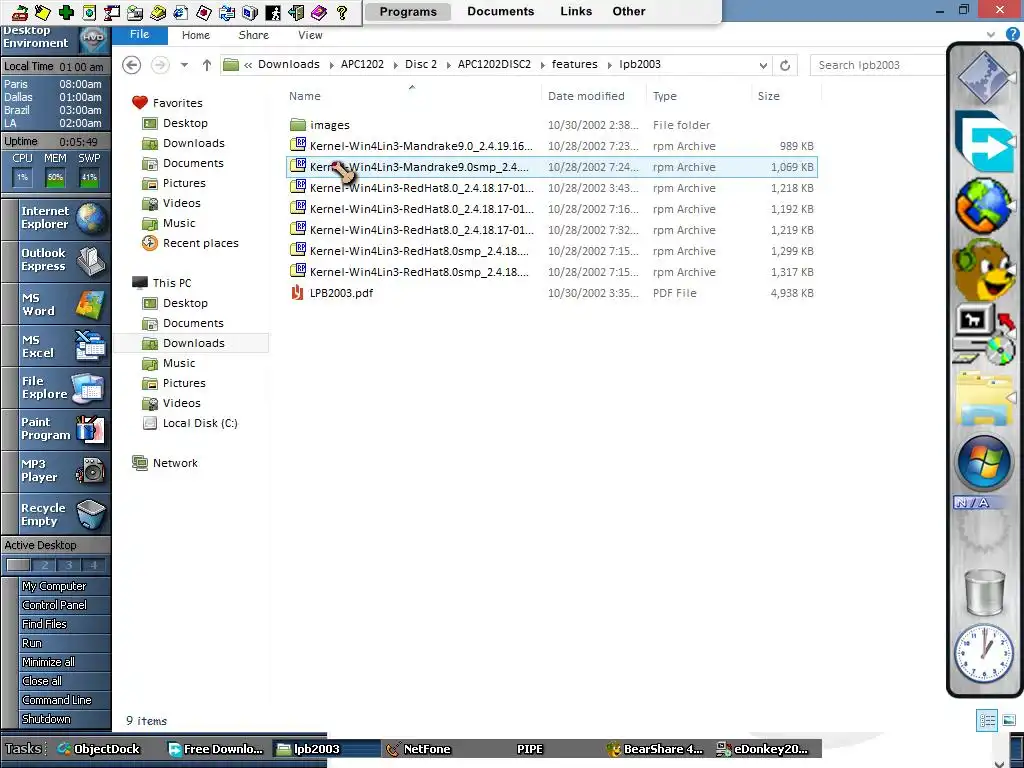
Task: Open the Explorer help icon
Action: tap(1013, 34)
